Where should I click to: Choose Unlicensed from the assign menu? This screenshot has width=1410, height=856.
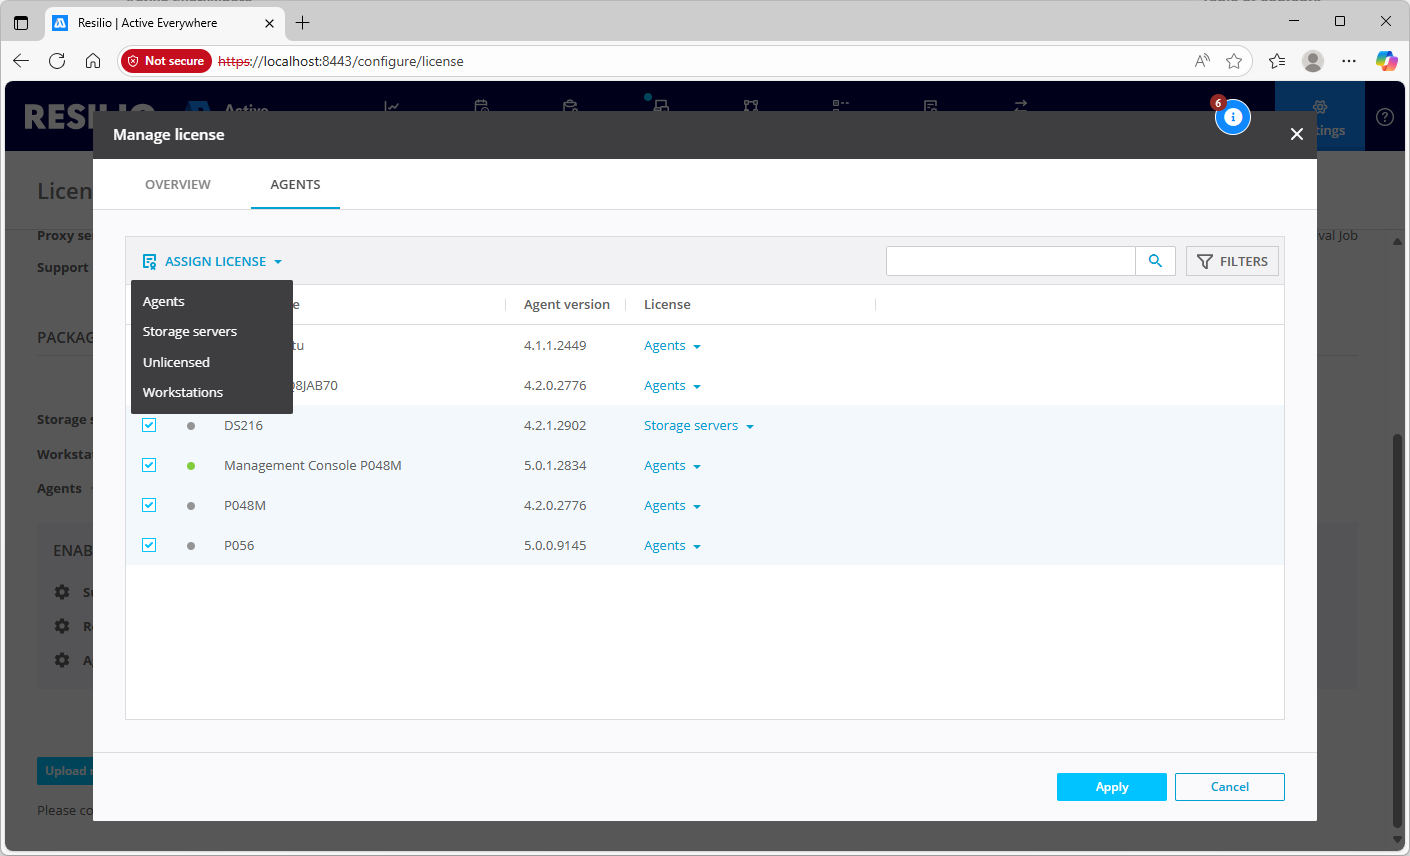click(176, 362)
